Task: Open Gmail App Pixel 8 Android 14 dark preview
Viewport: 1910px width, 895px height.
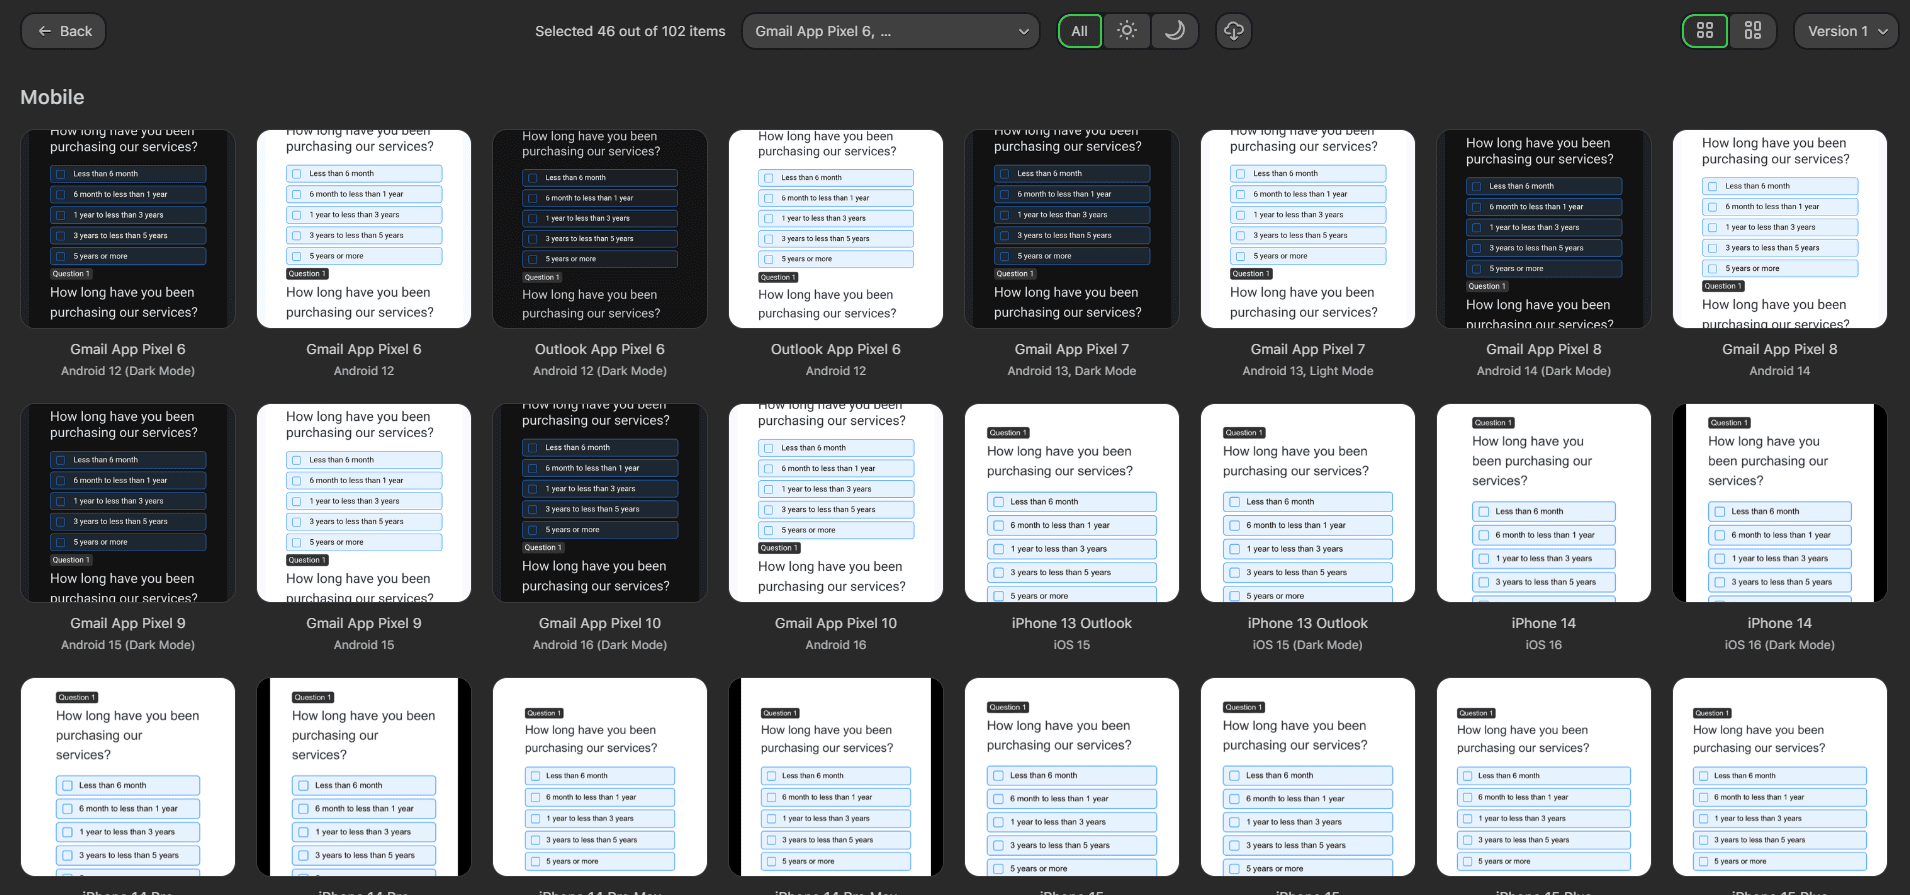Action: point(1544,229)
